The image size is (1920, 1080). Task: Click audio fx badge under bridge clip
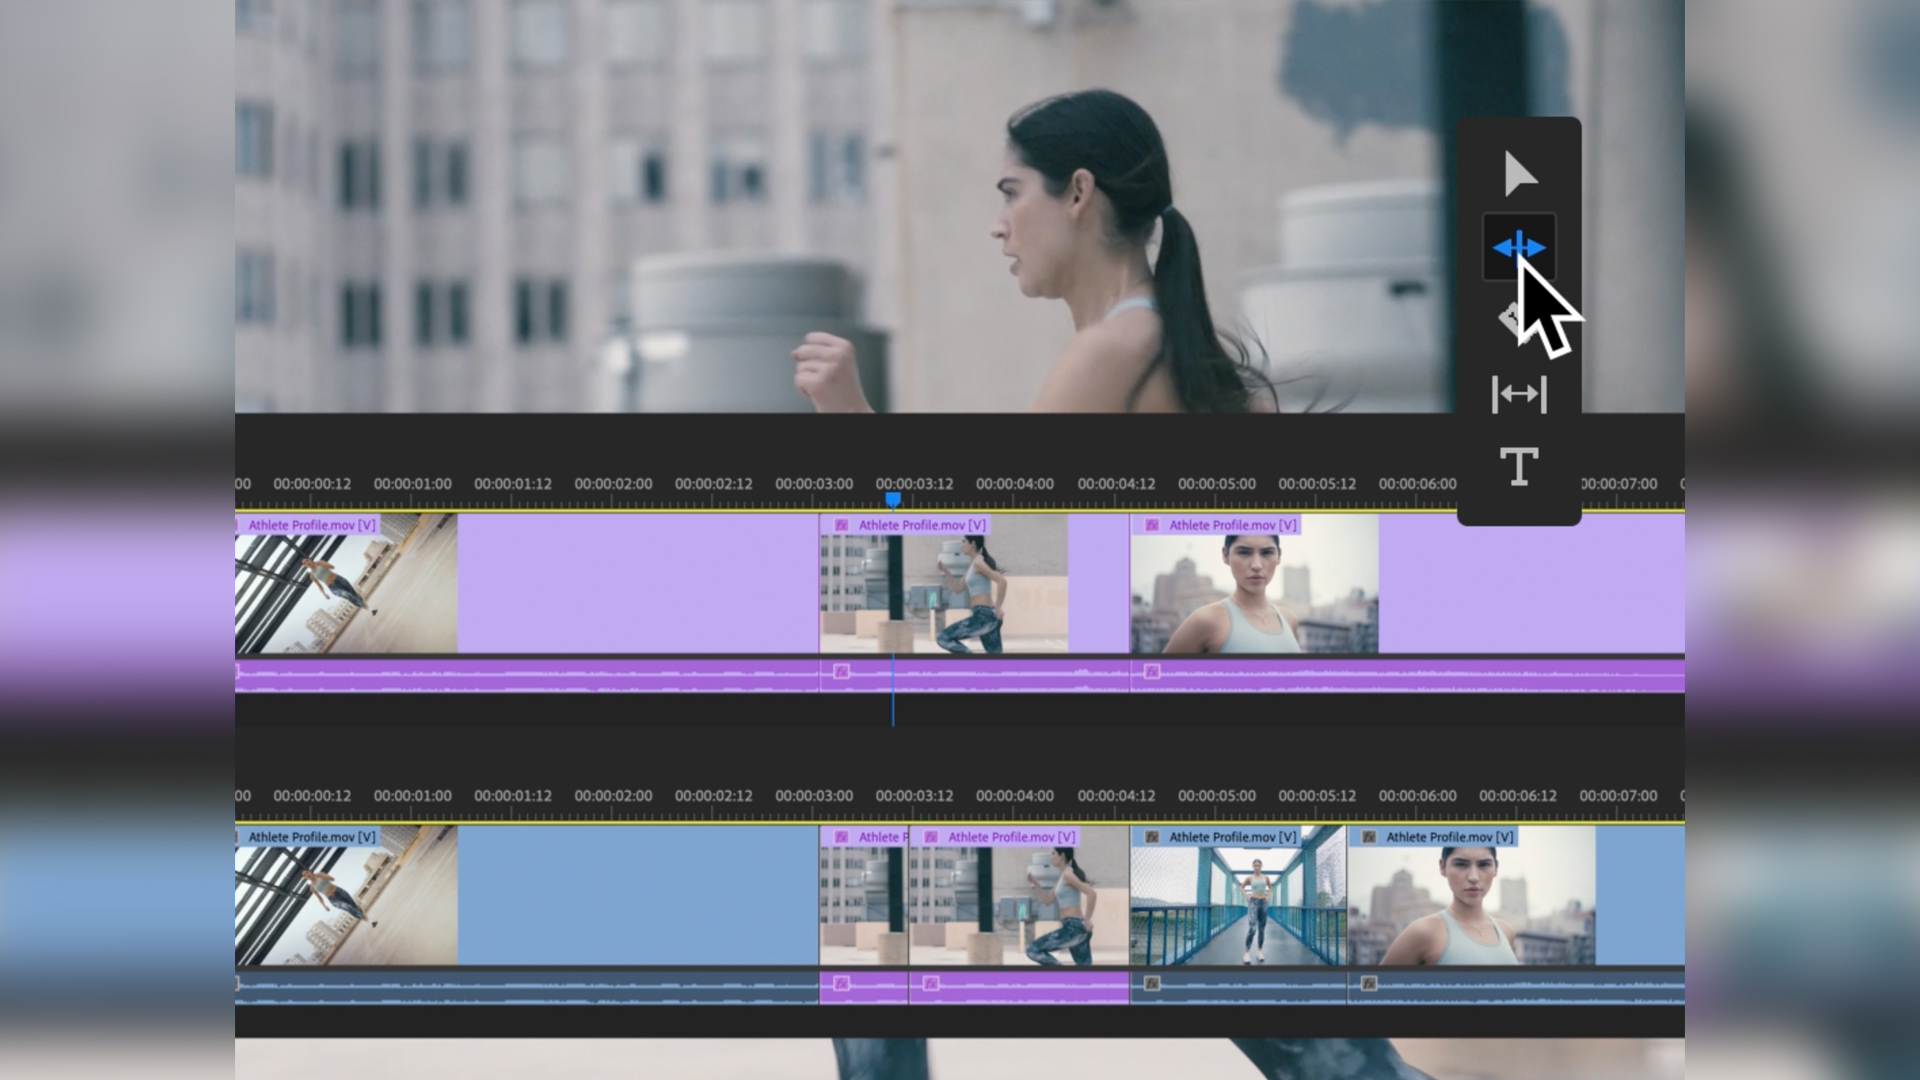click(x=1152, y=984)
